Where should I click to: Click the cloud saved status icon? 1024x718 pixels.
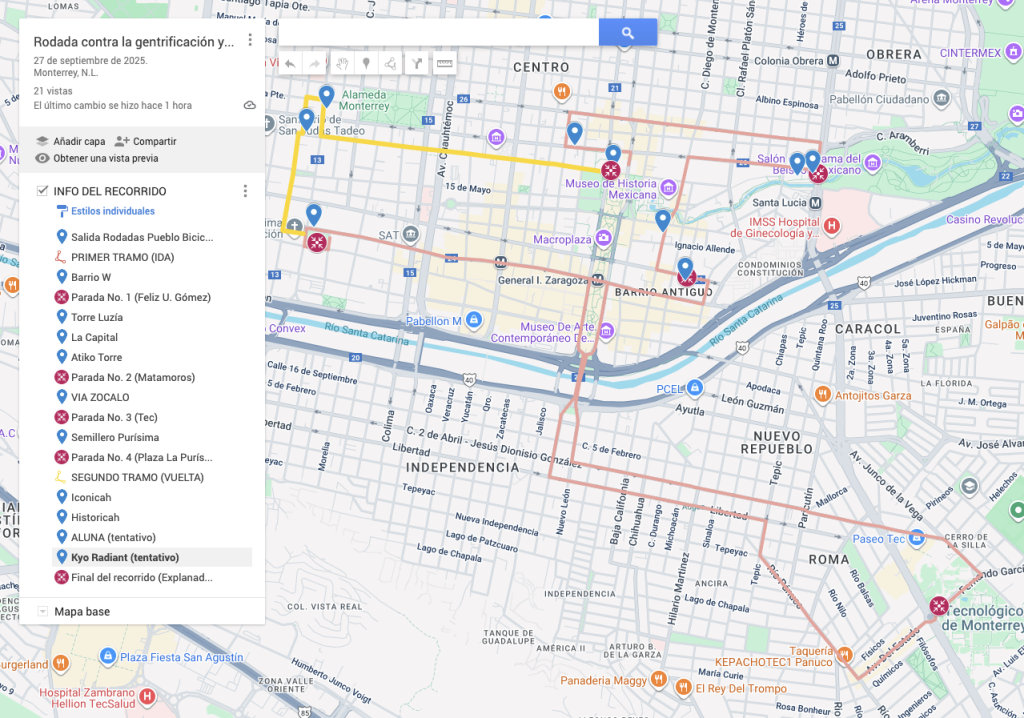[x=249, y=105]
